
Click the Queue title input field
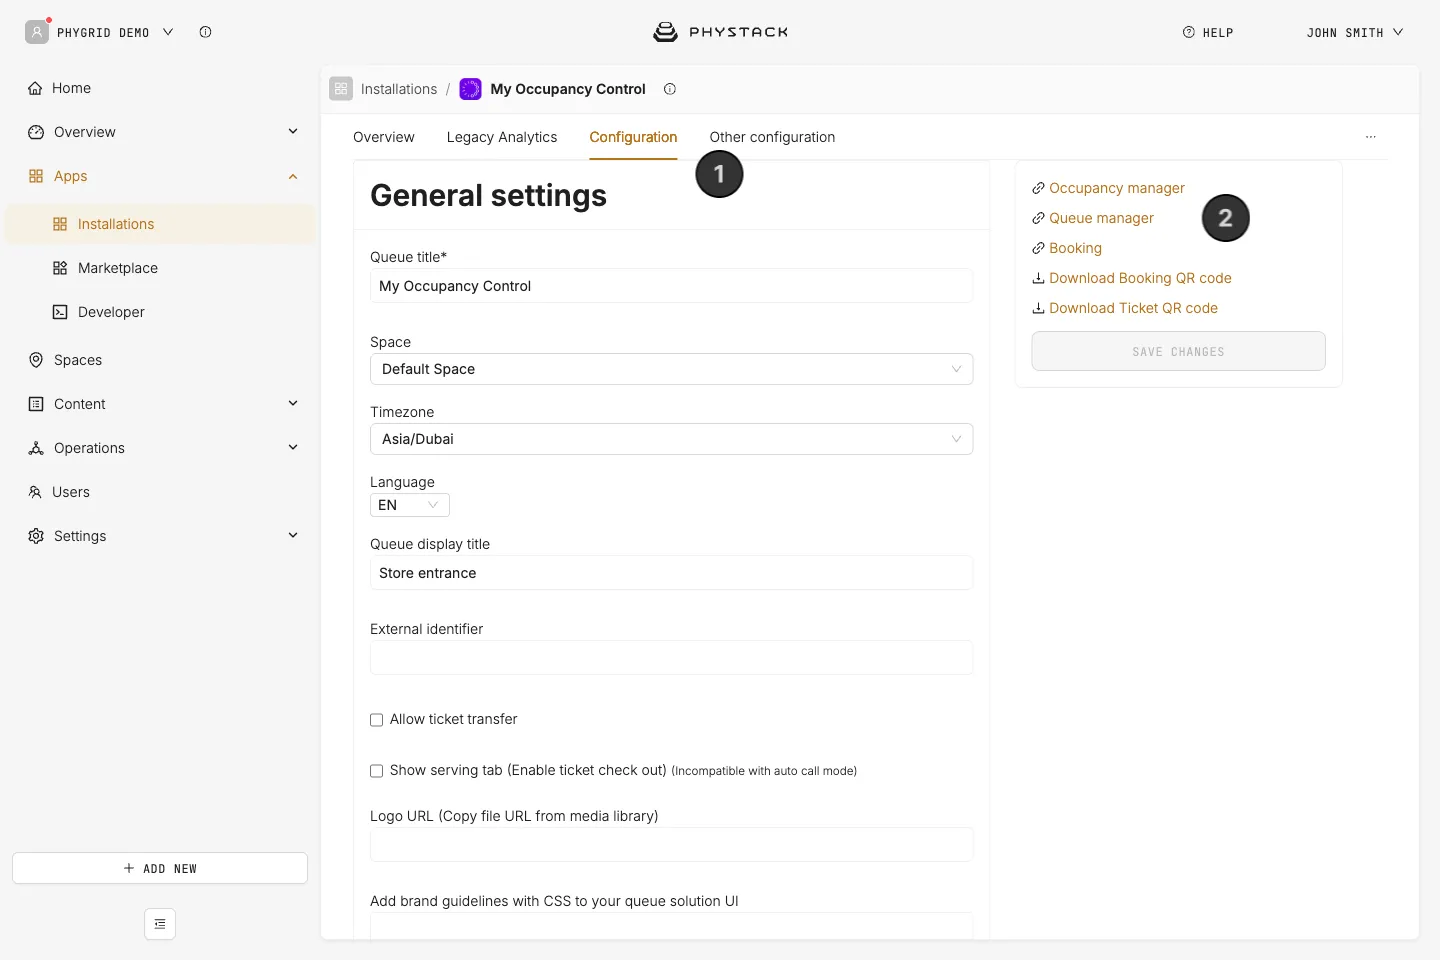[672, 286]
